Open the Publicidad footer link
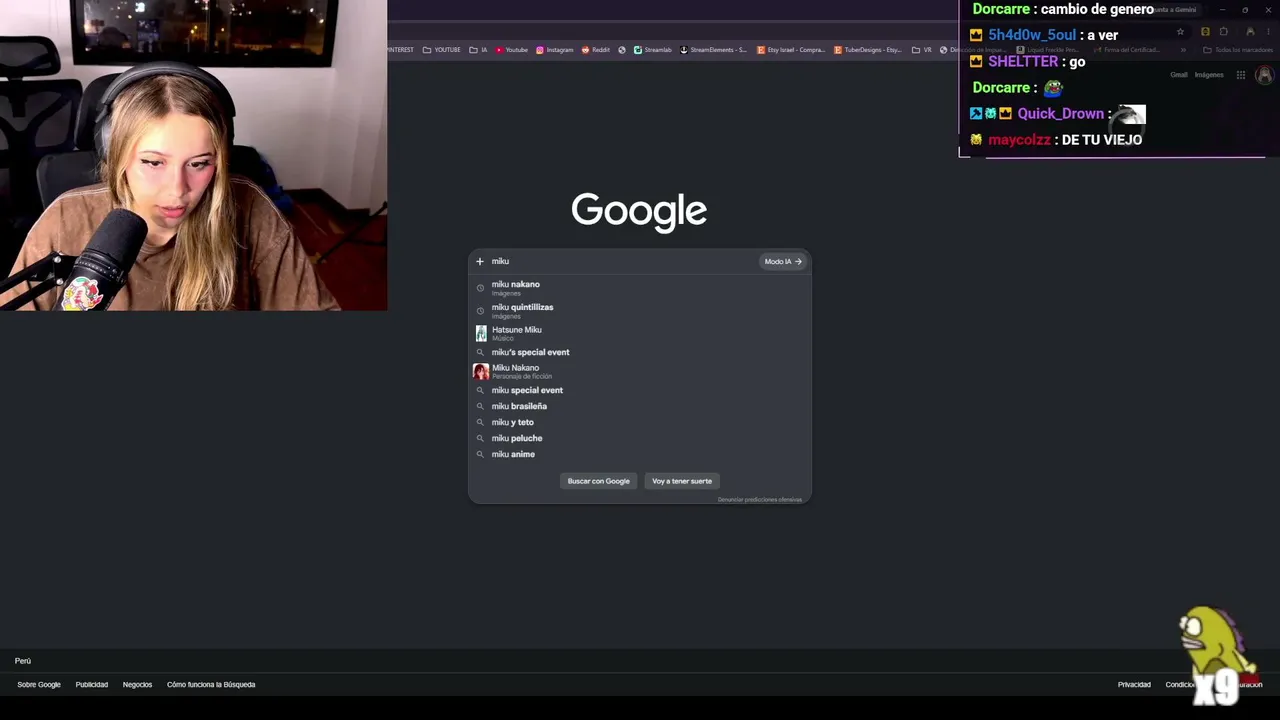 [92, 685]
